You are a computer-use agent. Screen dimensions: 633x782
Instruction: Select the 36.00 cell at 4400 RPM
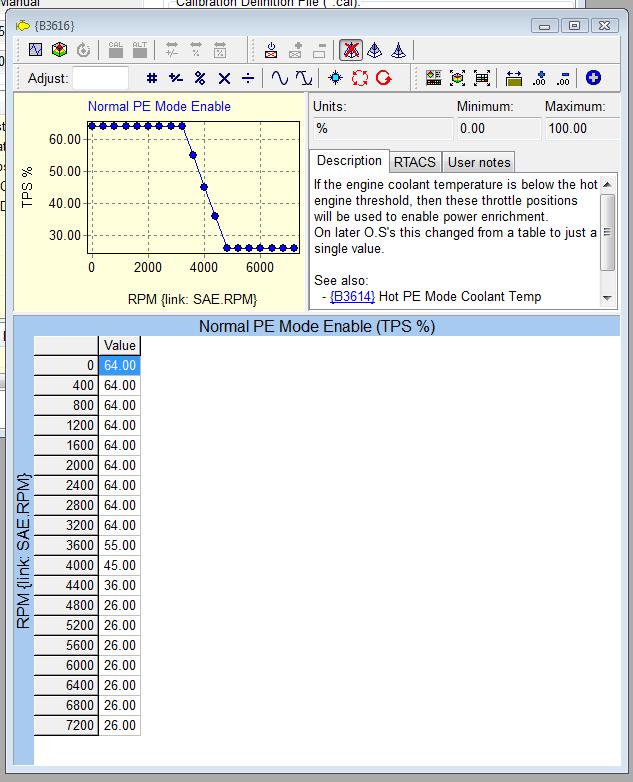(120, 585)
